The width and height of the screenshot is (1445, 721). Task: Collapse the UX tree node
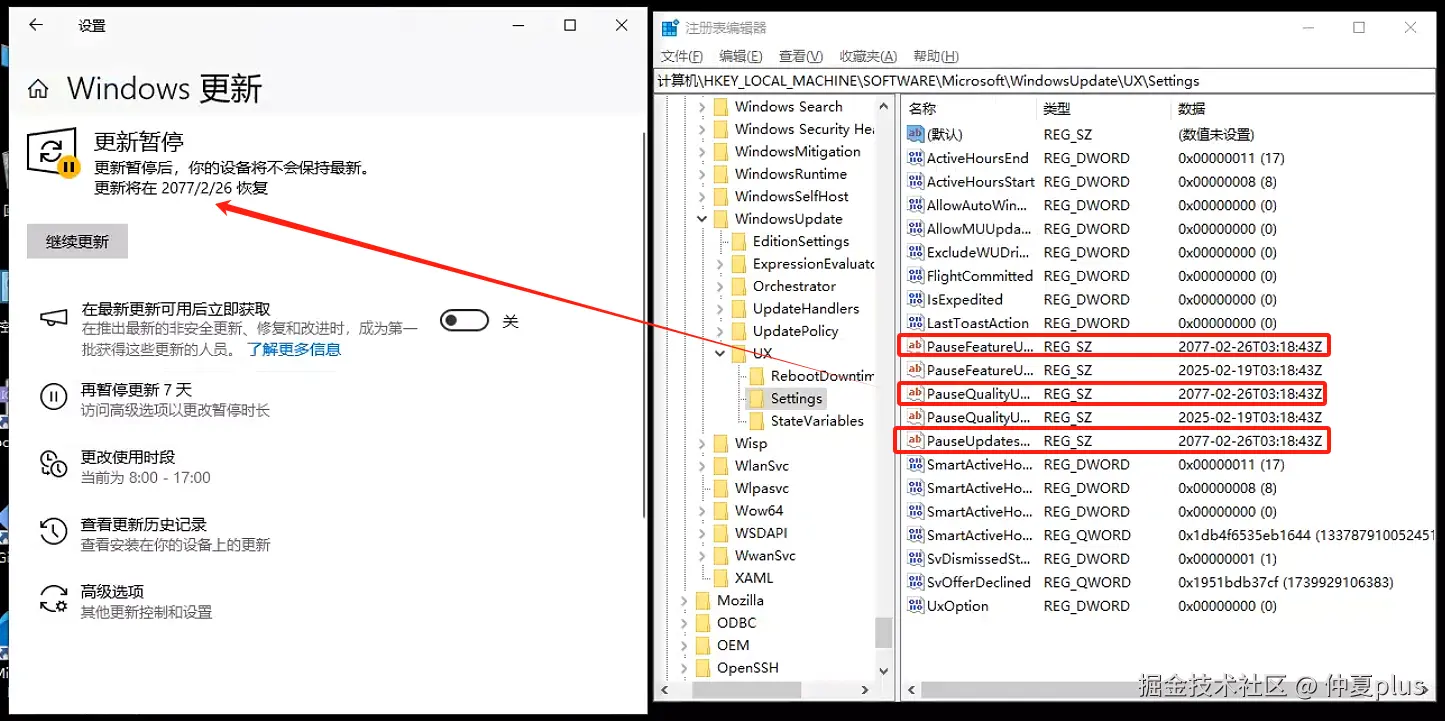(721, 353)
